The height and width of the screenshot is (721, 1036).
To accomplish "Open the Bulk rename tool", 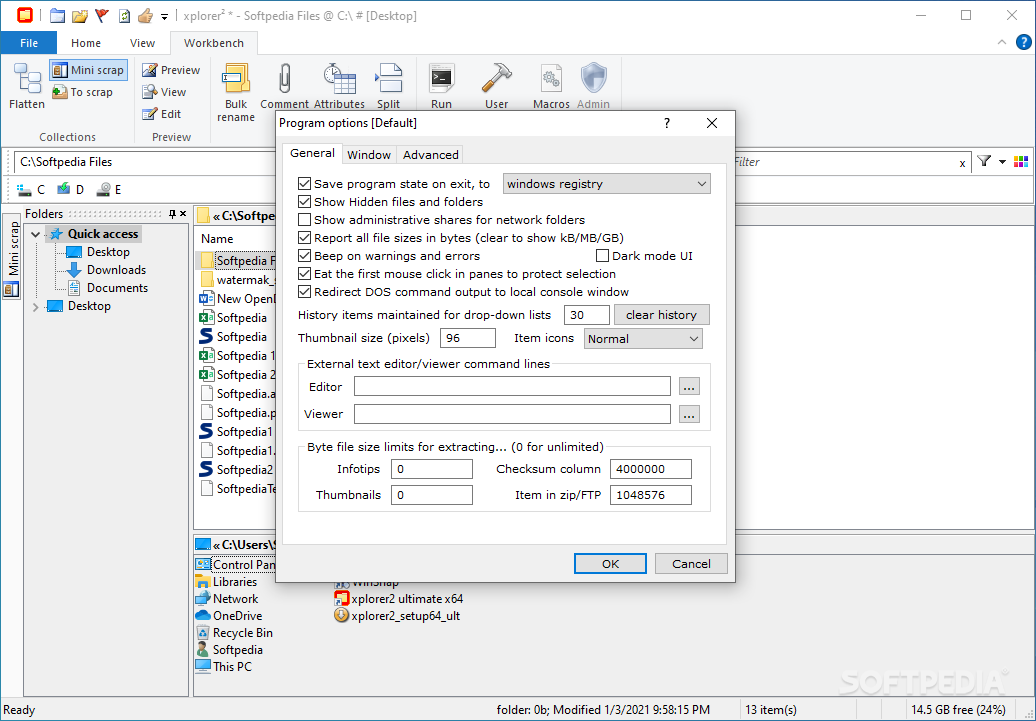I will pos(236,93).
